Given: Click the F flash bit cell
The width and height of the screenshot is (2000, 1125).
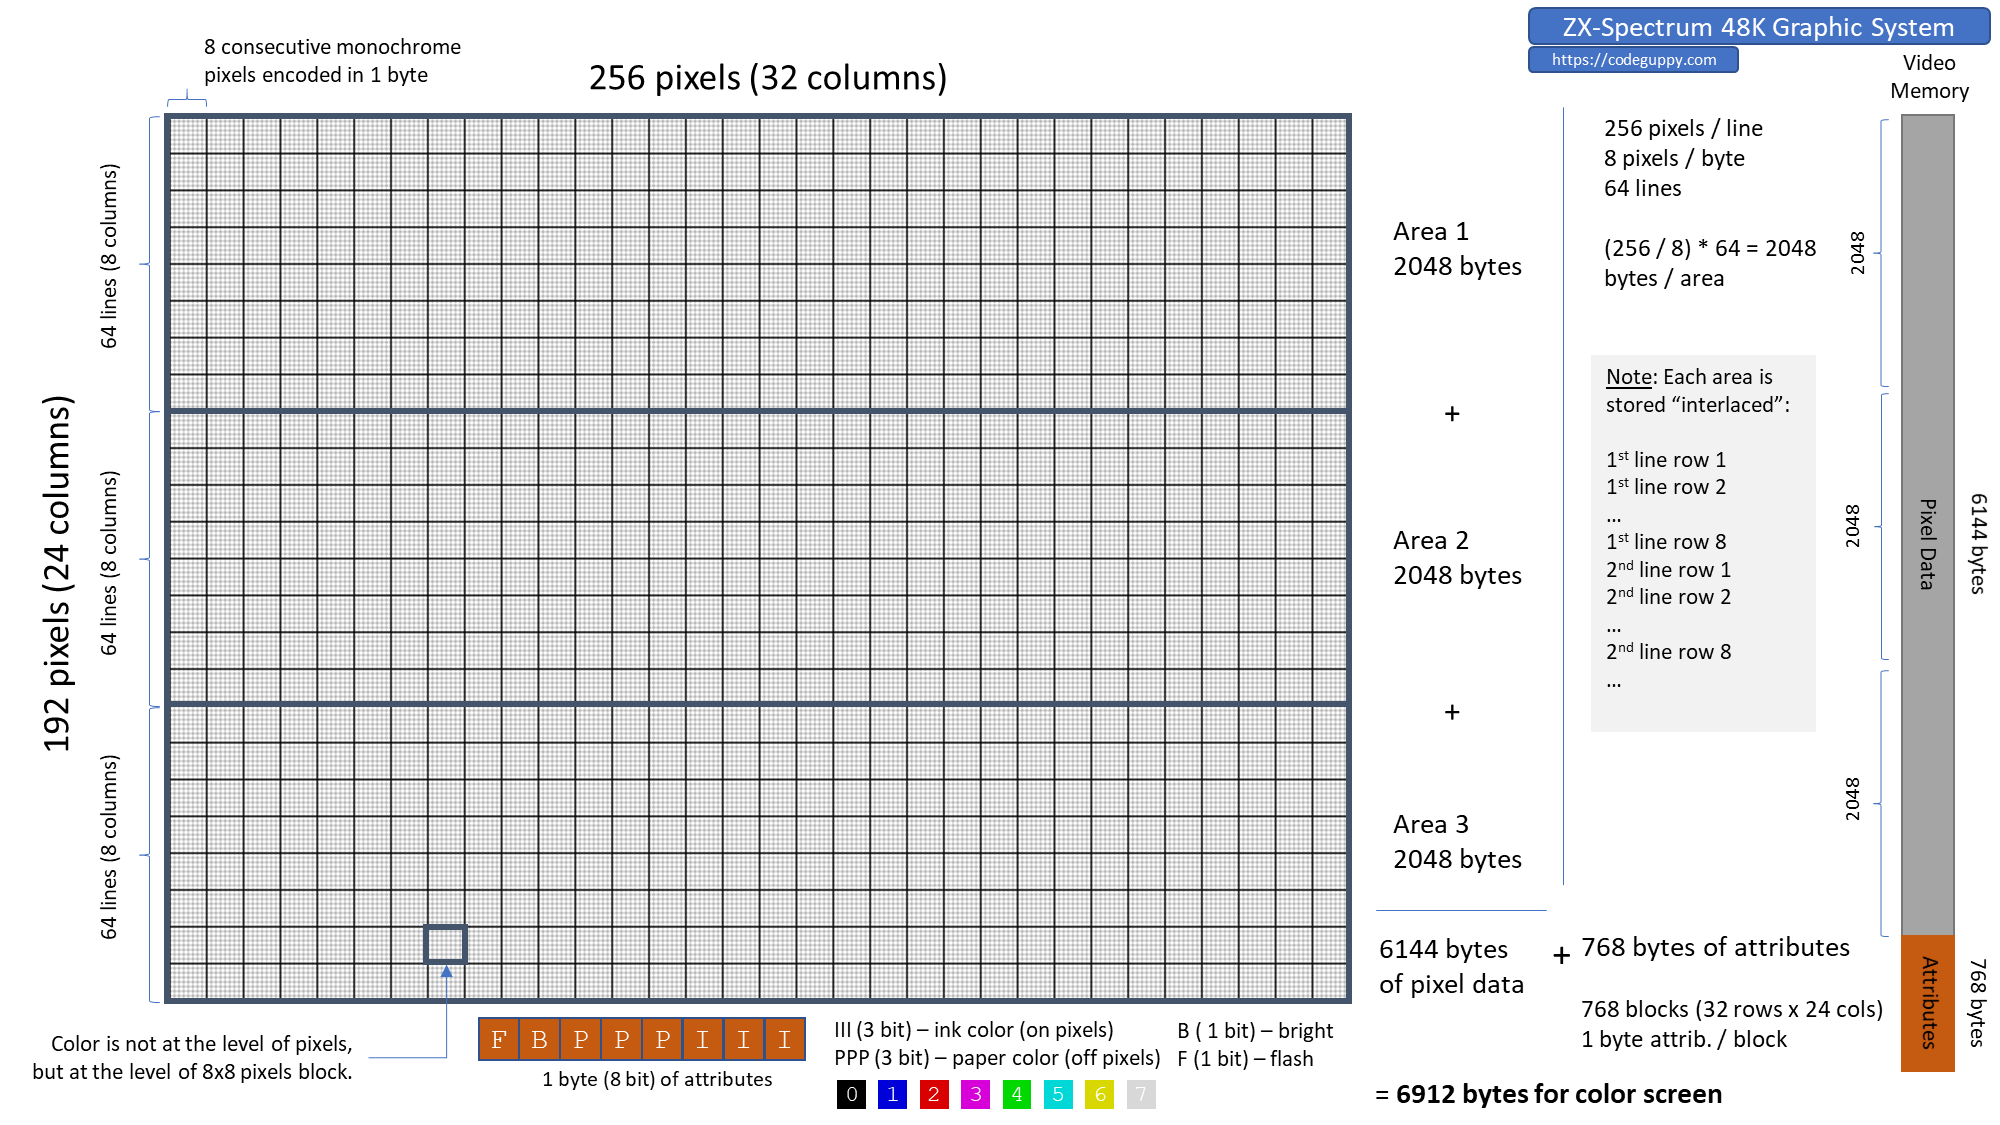Looking at the screenshot, I should [499, 1039].
